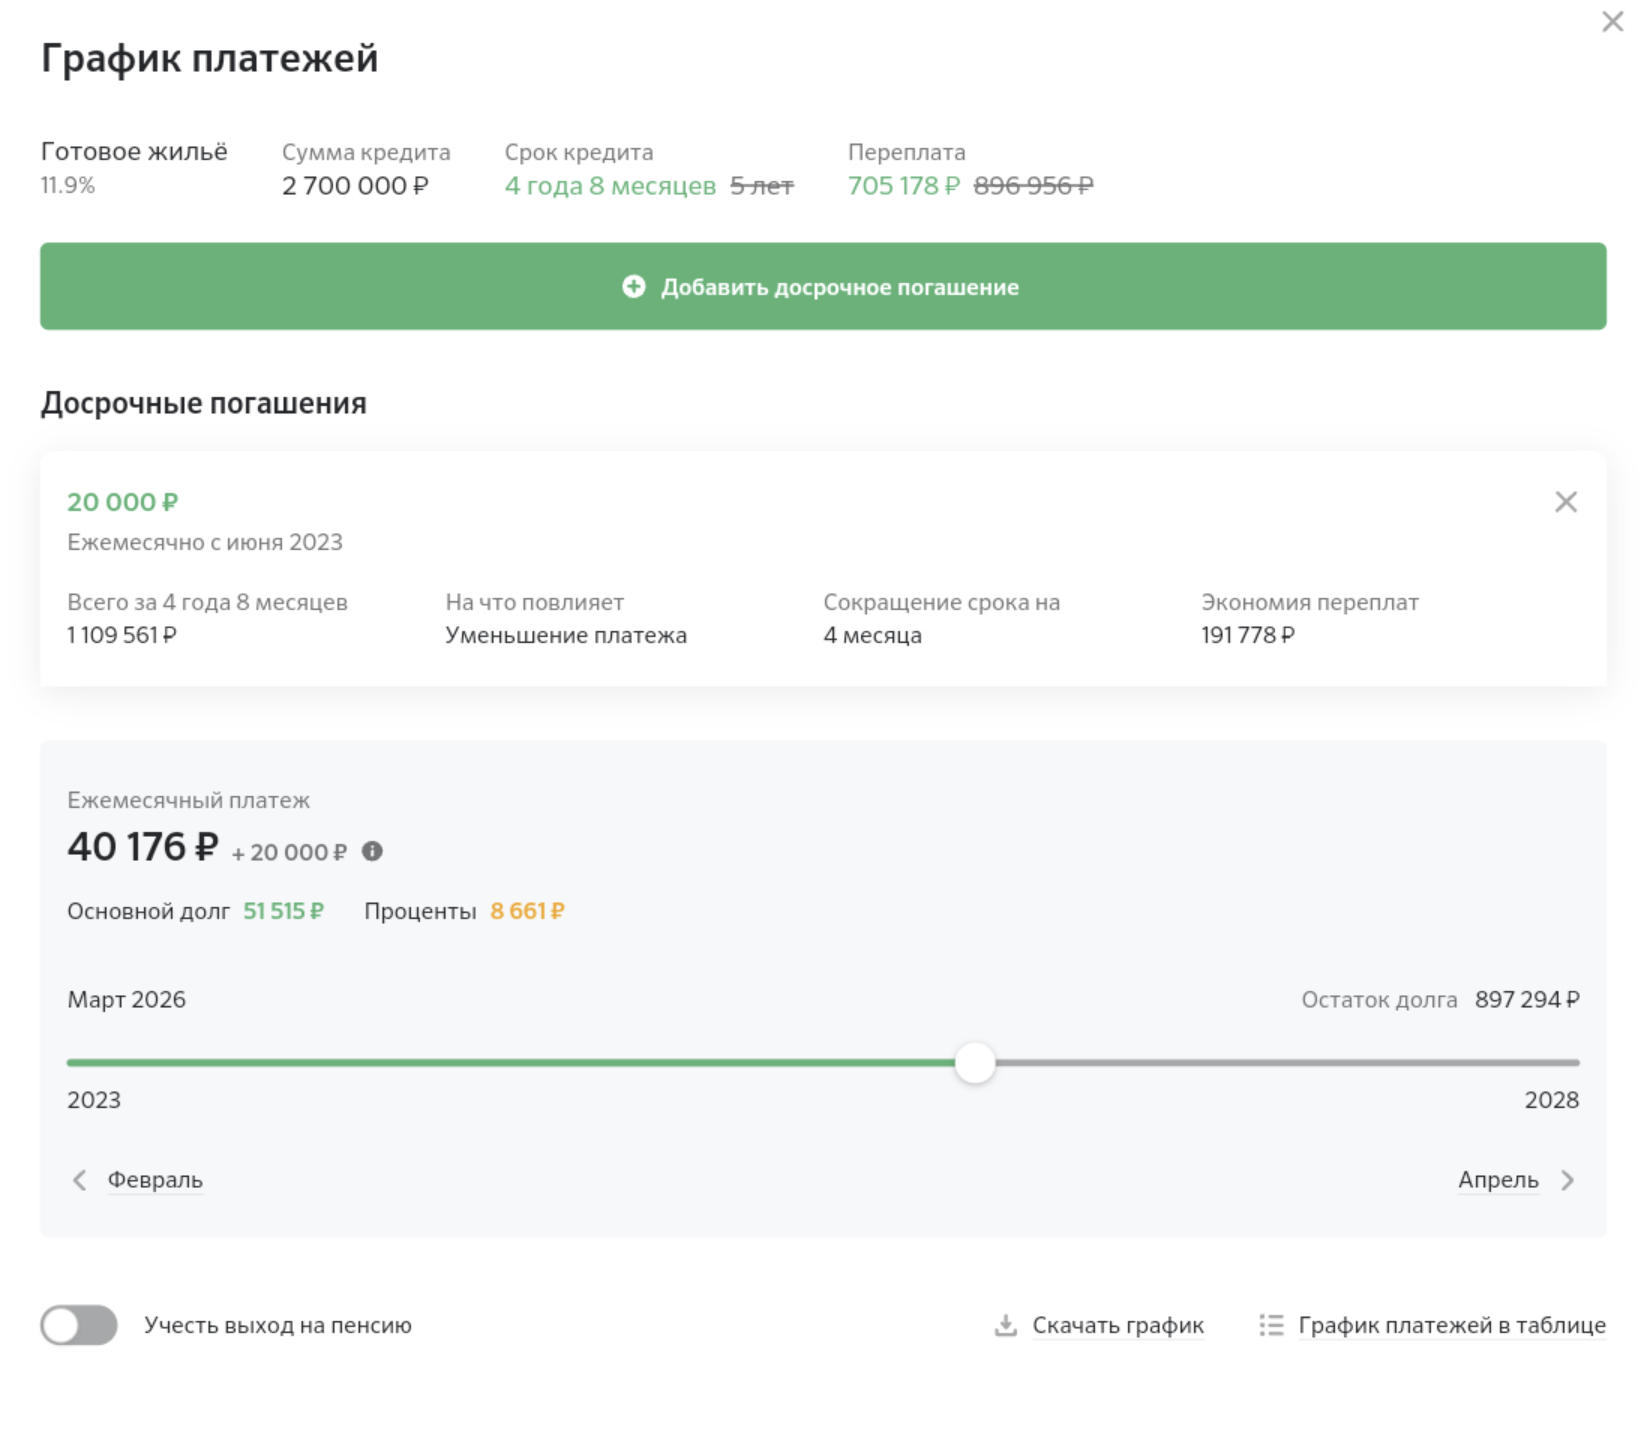This screenshot has height=1446, width=1644.
Task: Click the right chevron after Апрель
Action: click(1567, 1180)
